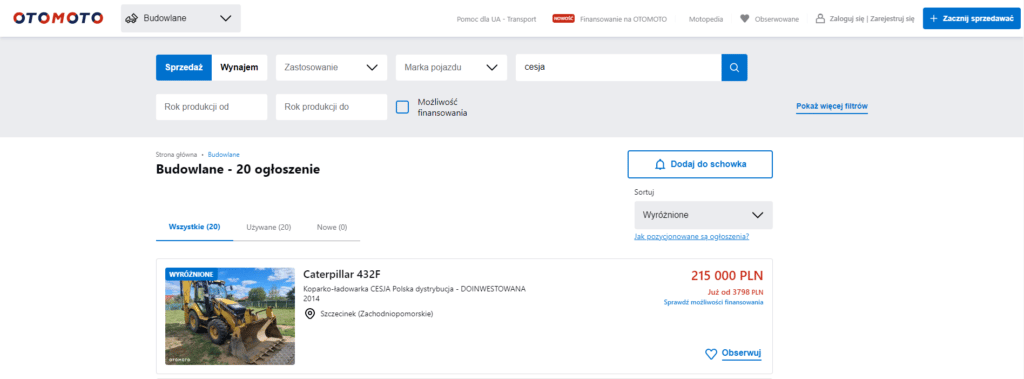Click the plus icon in Zacznij sprzedawać
Image resolution: width=1024 pixels, height=379 pixels.
(933, 19)
